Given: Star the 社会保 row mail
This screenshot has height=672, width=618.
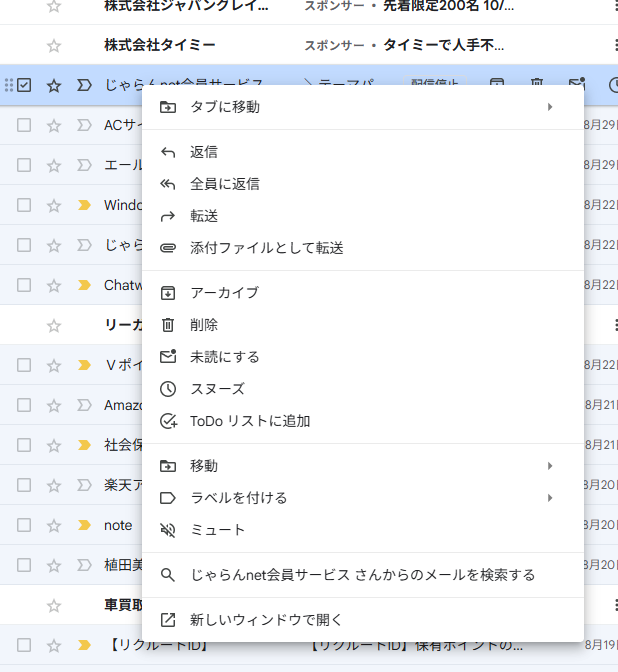Looking at the screenshot, I should [54, 445].
